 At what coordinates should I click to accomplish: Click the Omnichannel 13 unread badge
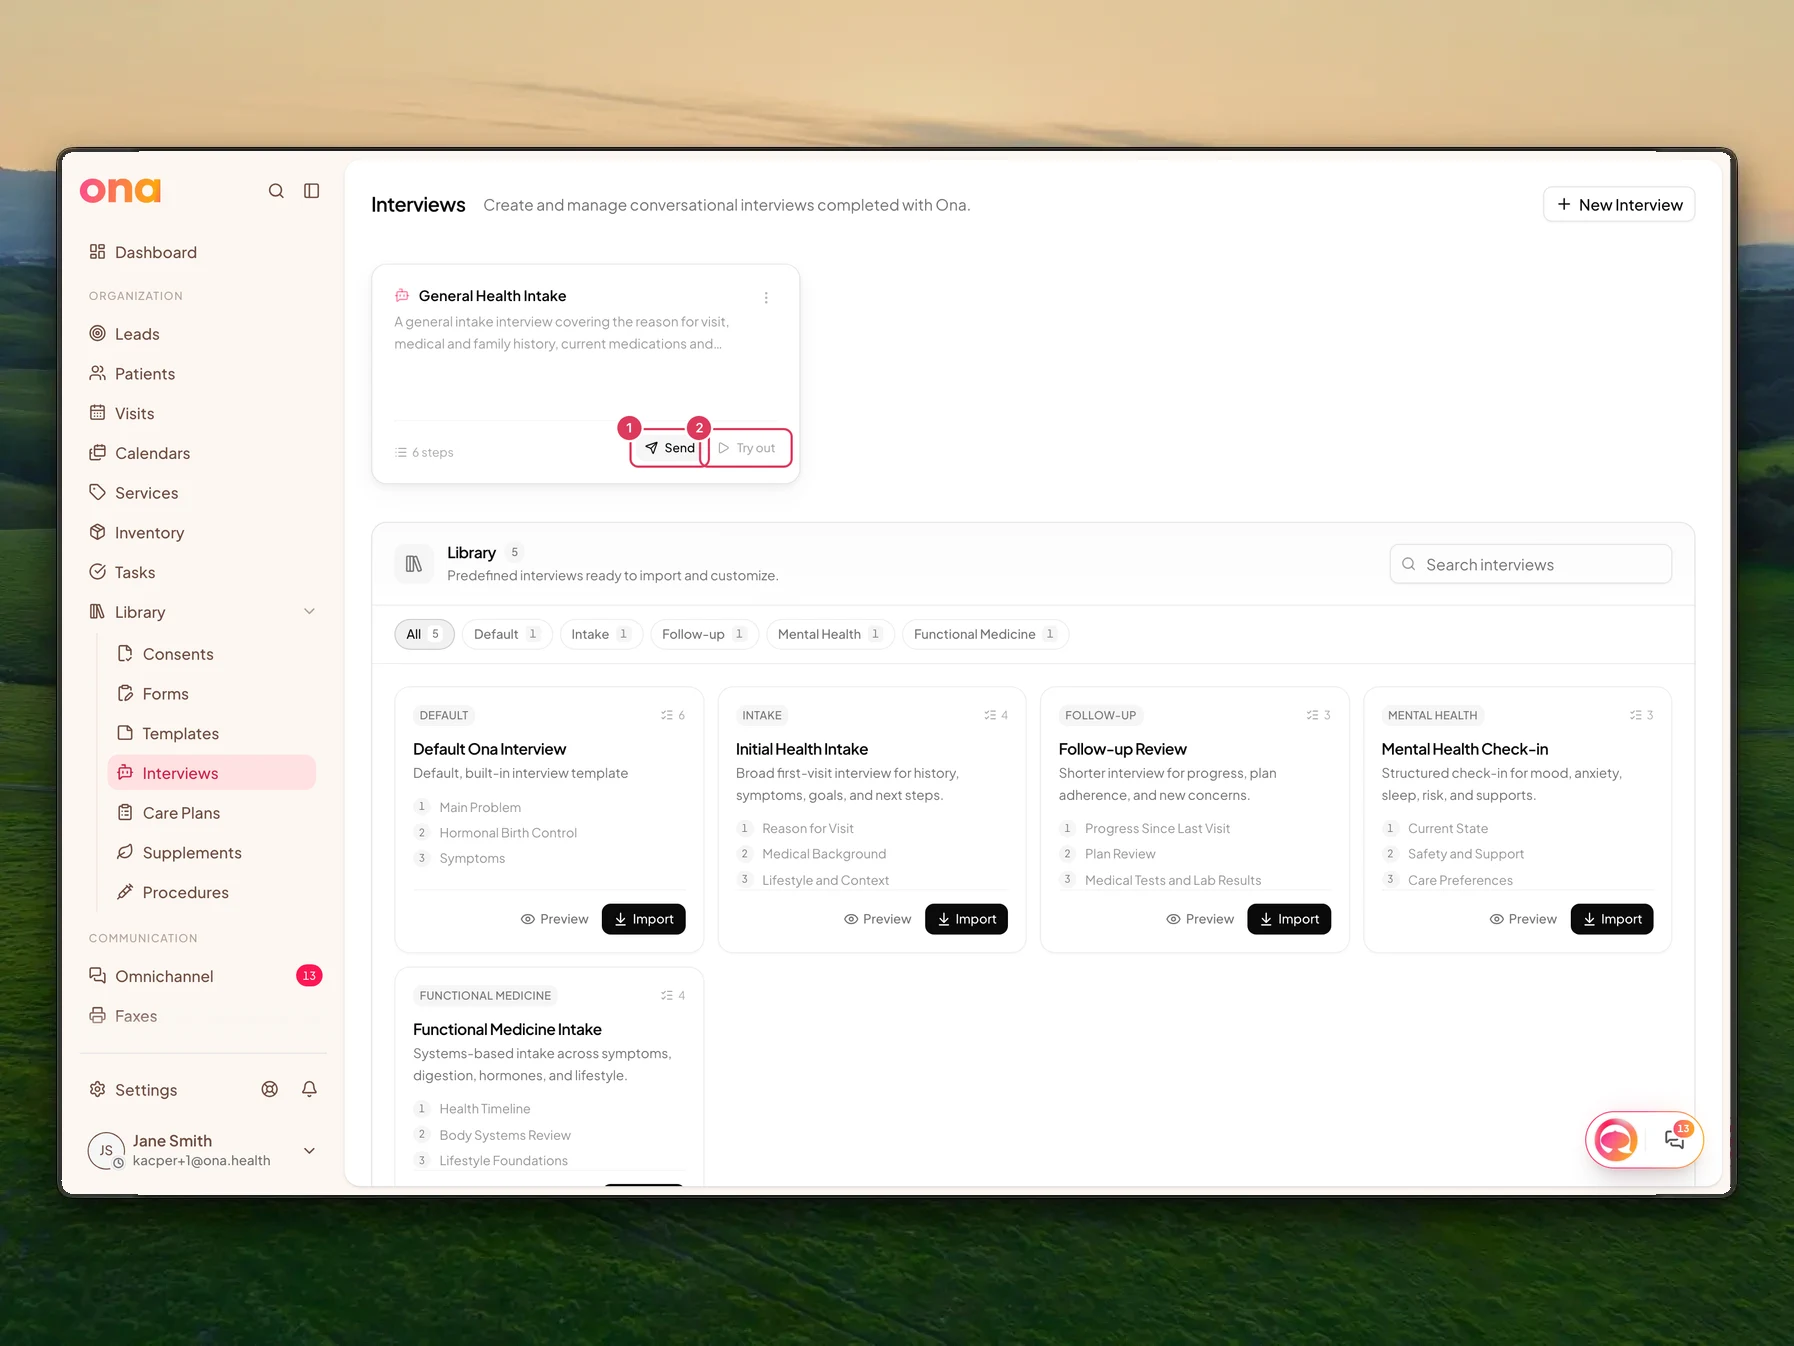pyautogui.click(x=309, y=976)
